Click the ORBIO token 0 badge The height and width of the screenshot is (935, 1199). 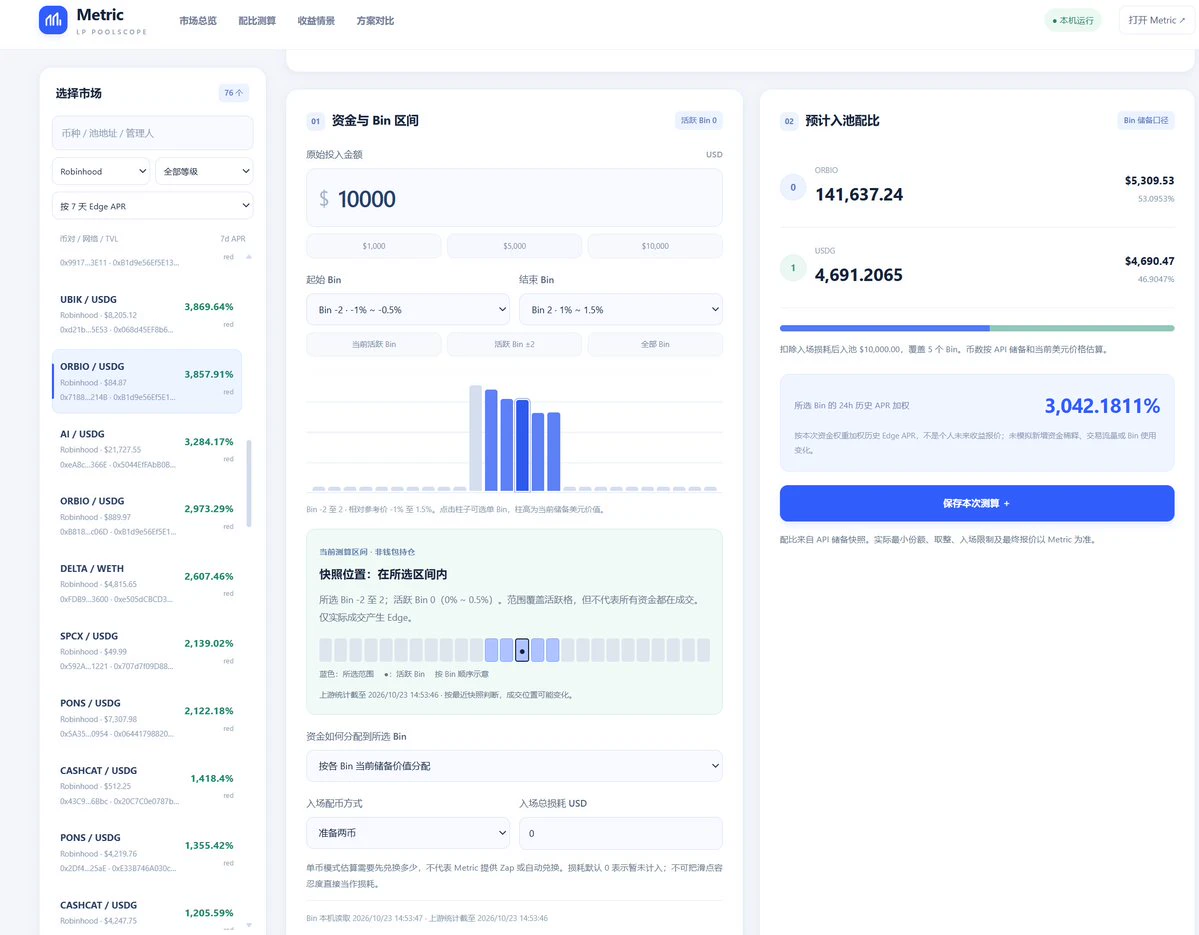click(793, 187)
